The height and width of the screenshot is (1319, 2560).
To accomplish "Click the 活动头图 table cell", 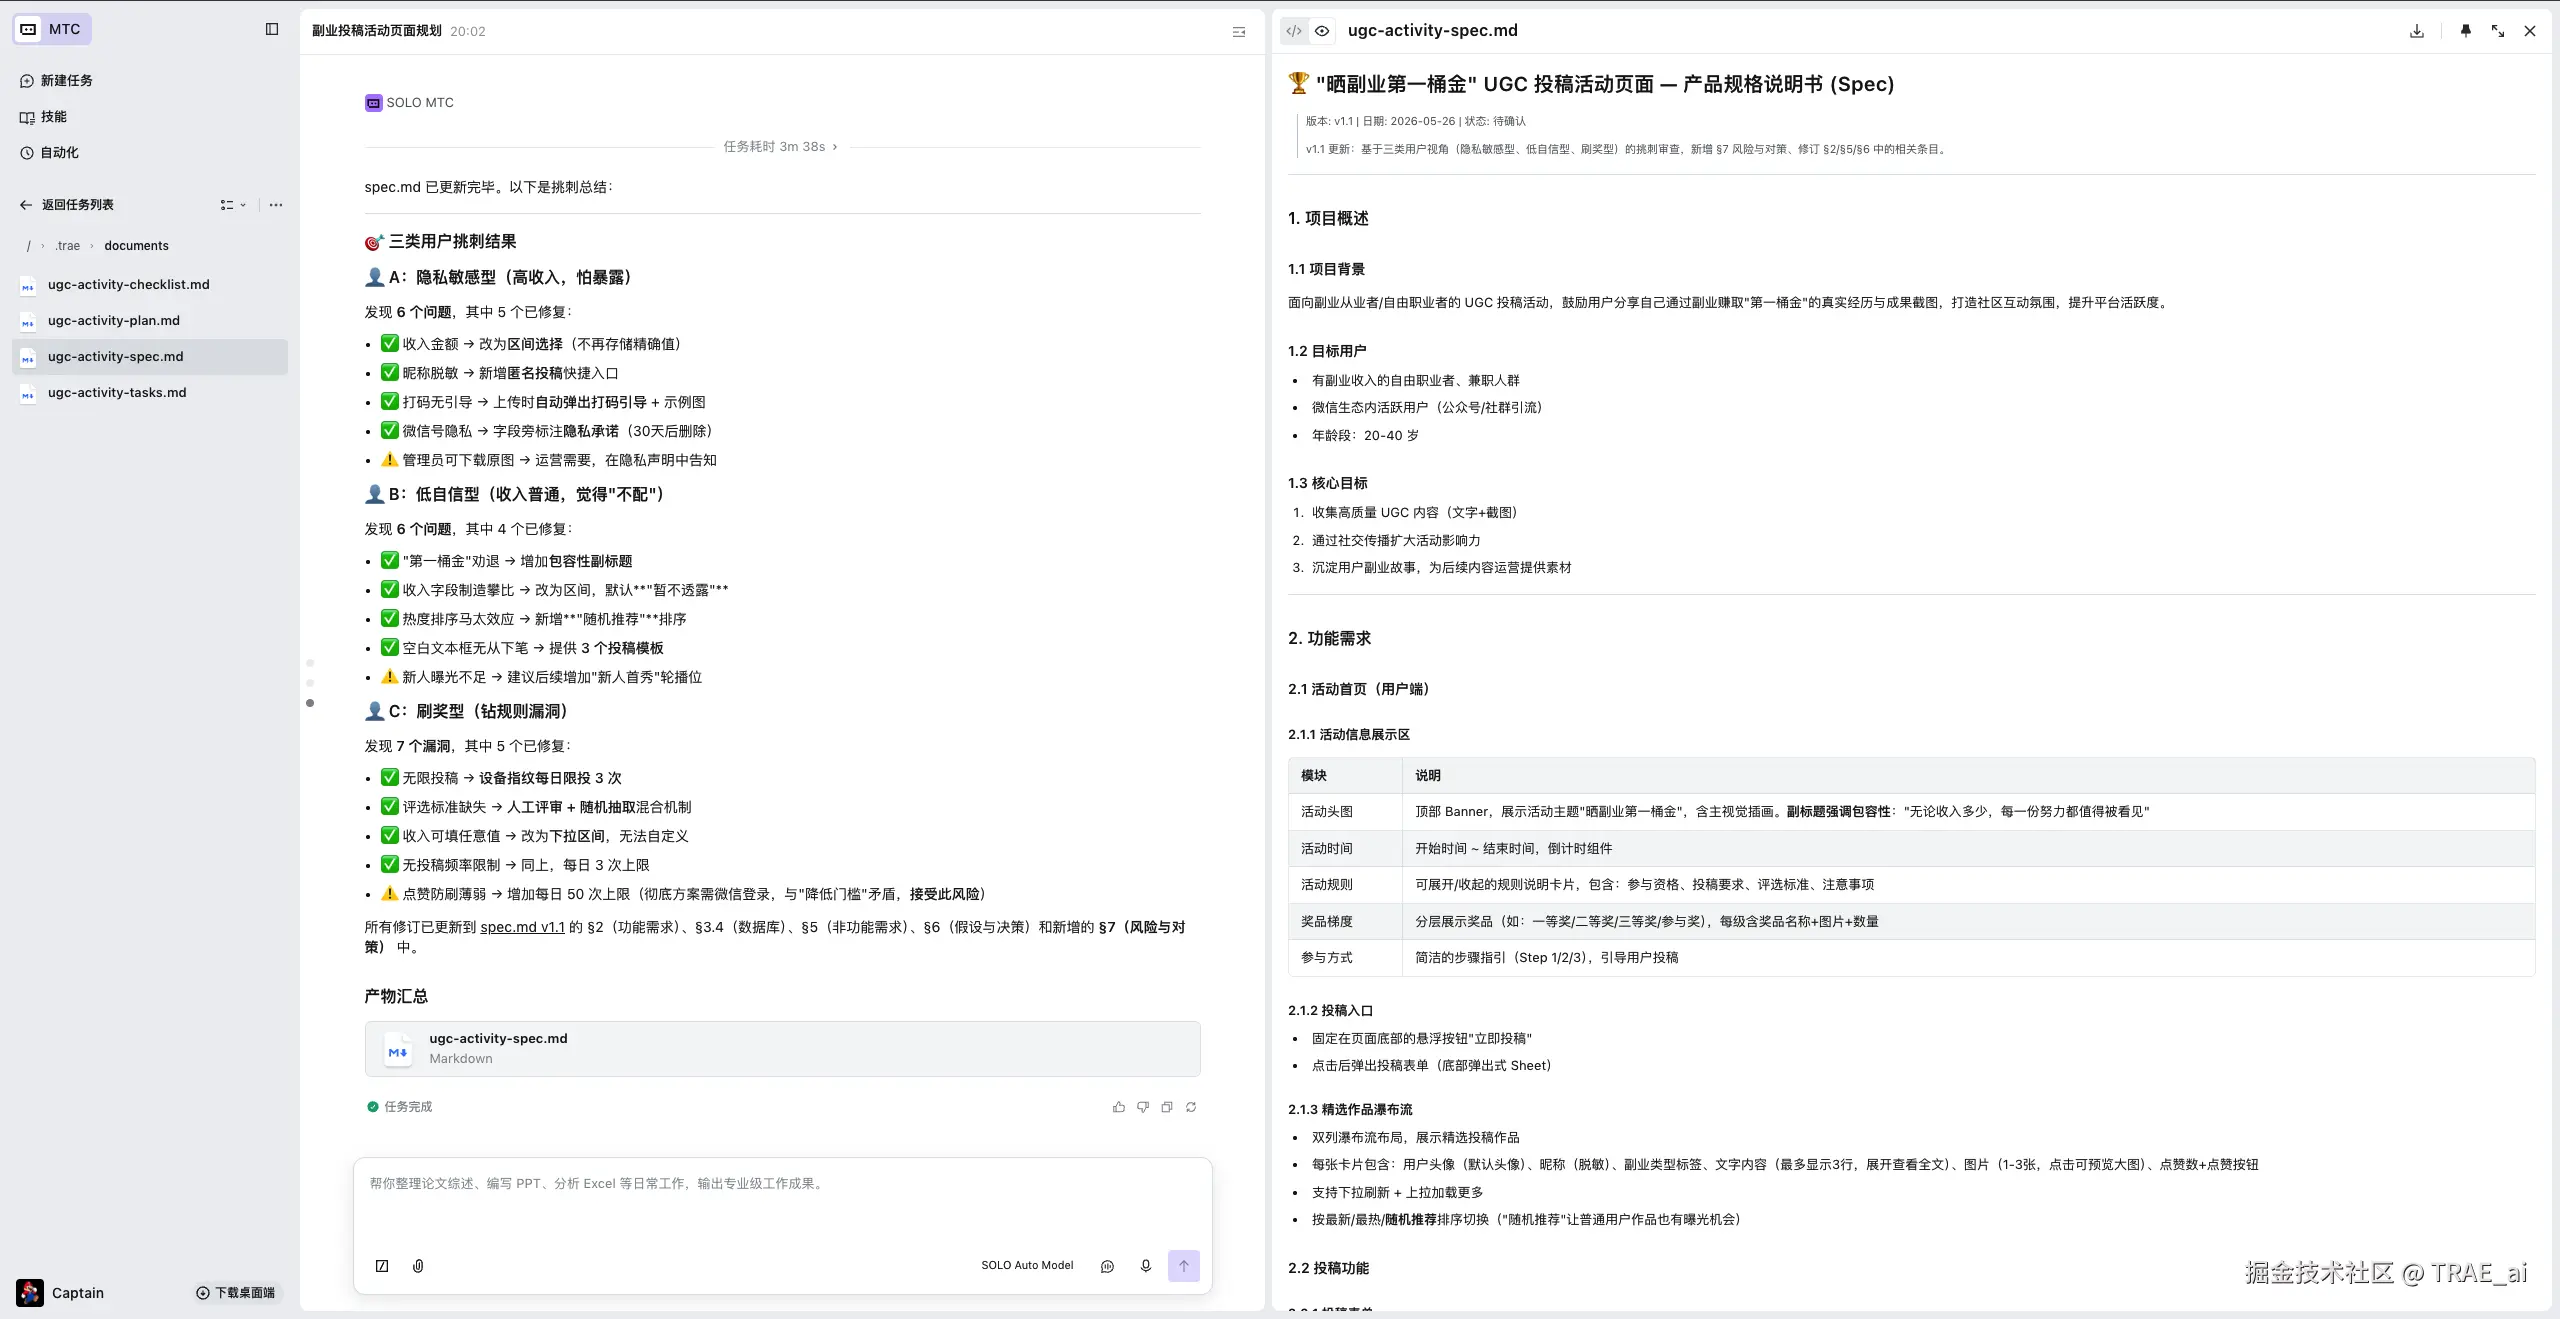I will coord(1345,812).
